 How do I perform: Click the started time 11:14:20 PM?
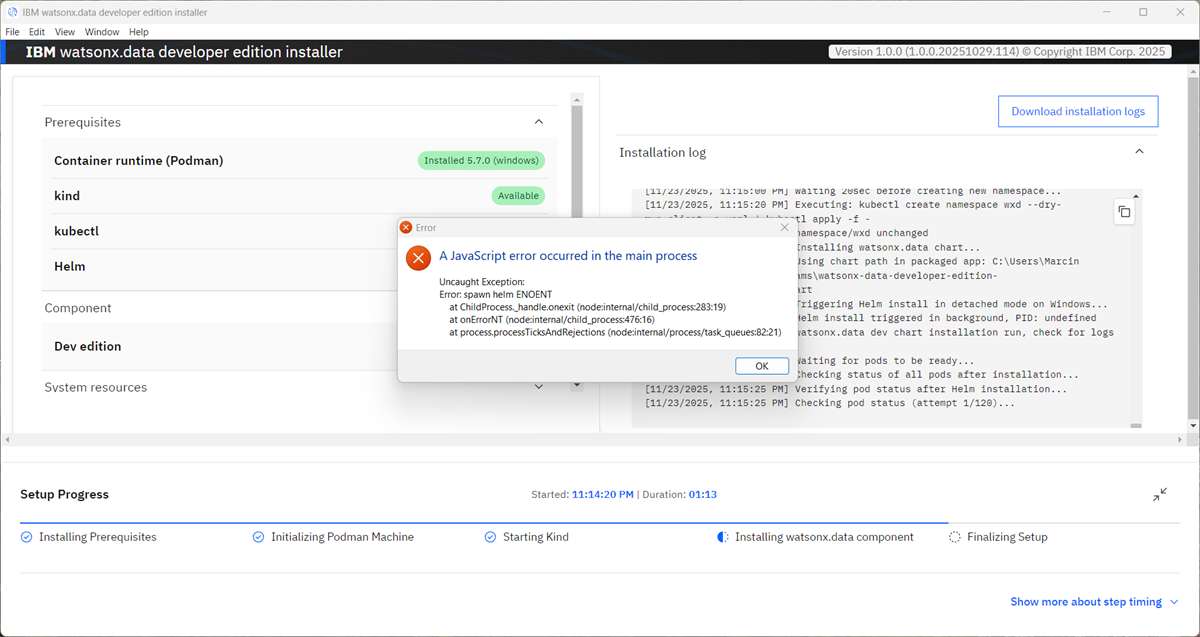pos(603,494)
